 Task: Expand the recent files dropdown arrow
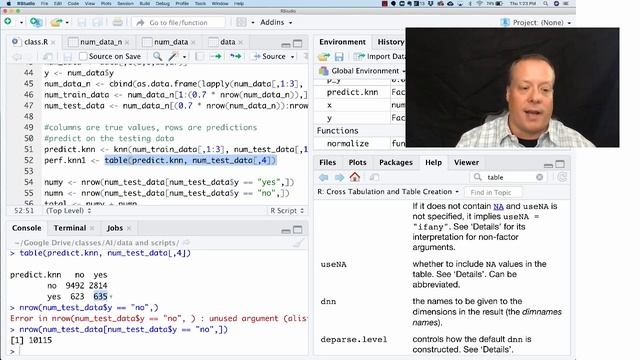coord(67,22)
